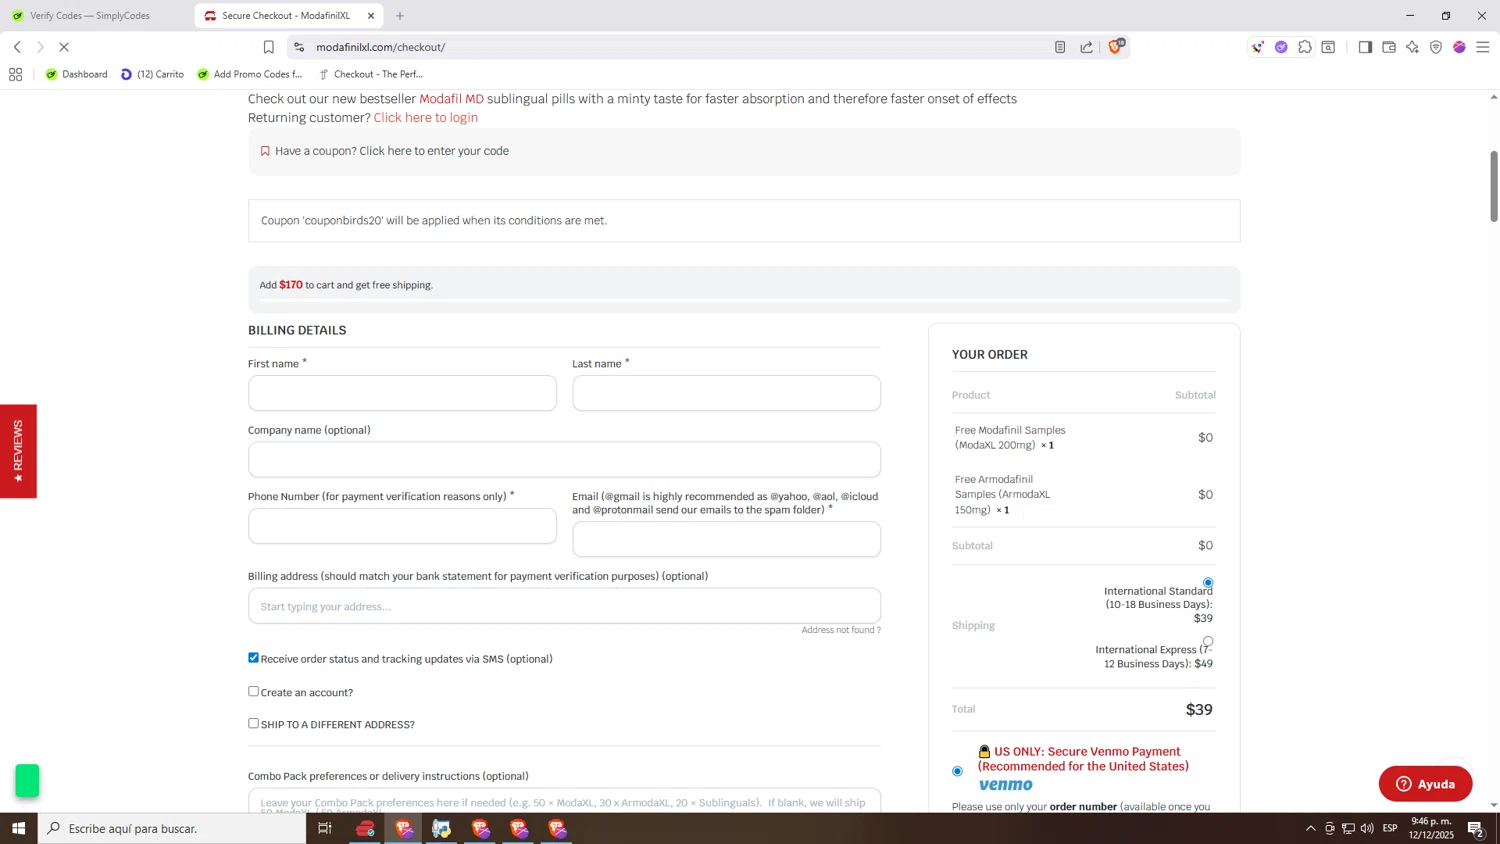Open the browser main menu hamburger

[1483, 47]
